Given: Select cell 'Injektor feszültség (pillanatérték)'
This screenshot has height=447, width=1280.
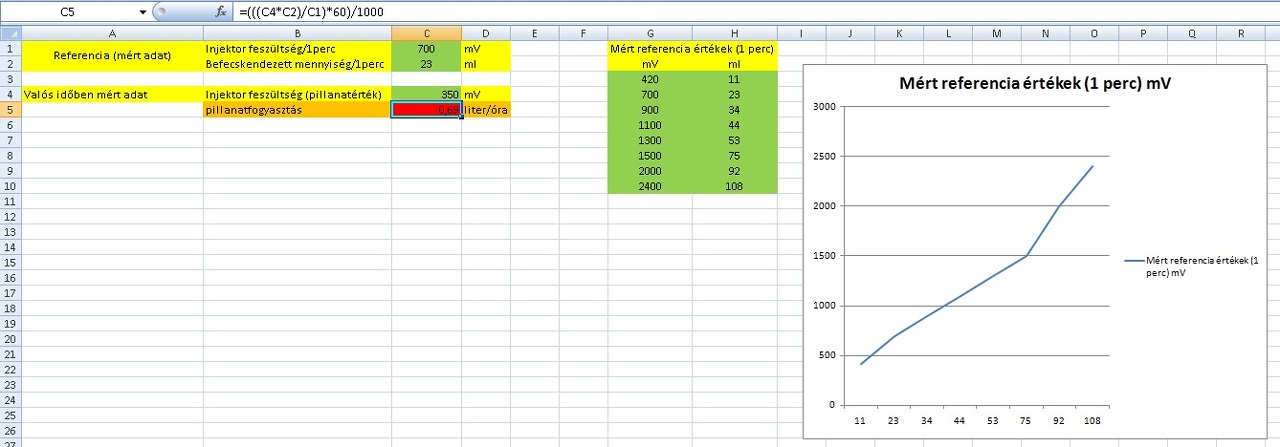Looking at the screenshot, I should (x=297, y=94).
